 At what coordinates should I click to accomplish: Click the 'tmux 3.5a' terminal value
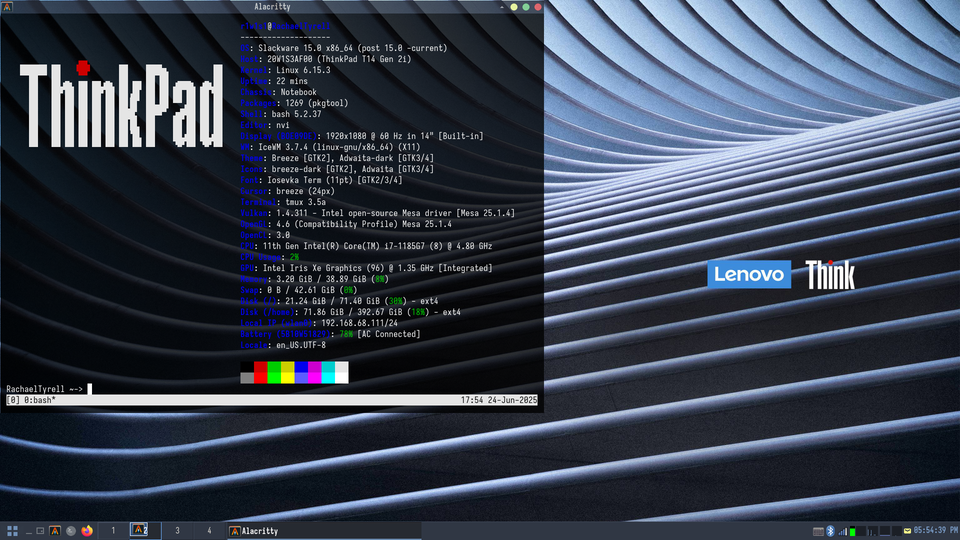pyautogui.click(x=306, y=202)
